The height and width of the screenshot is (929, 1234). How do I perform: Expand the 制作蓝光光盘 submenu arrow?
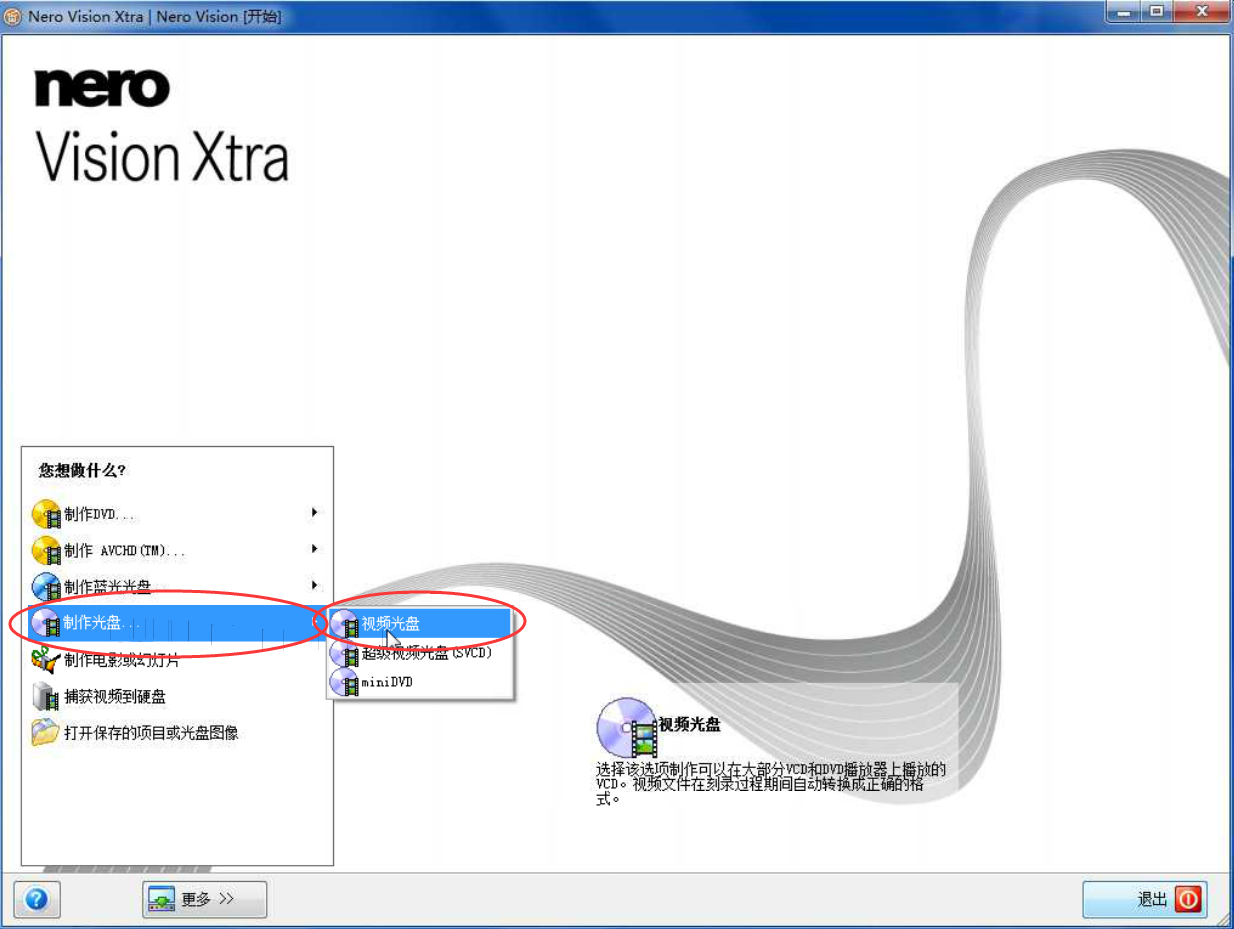pos(314,585)
